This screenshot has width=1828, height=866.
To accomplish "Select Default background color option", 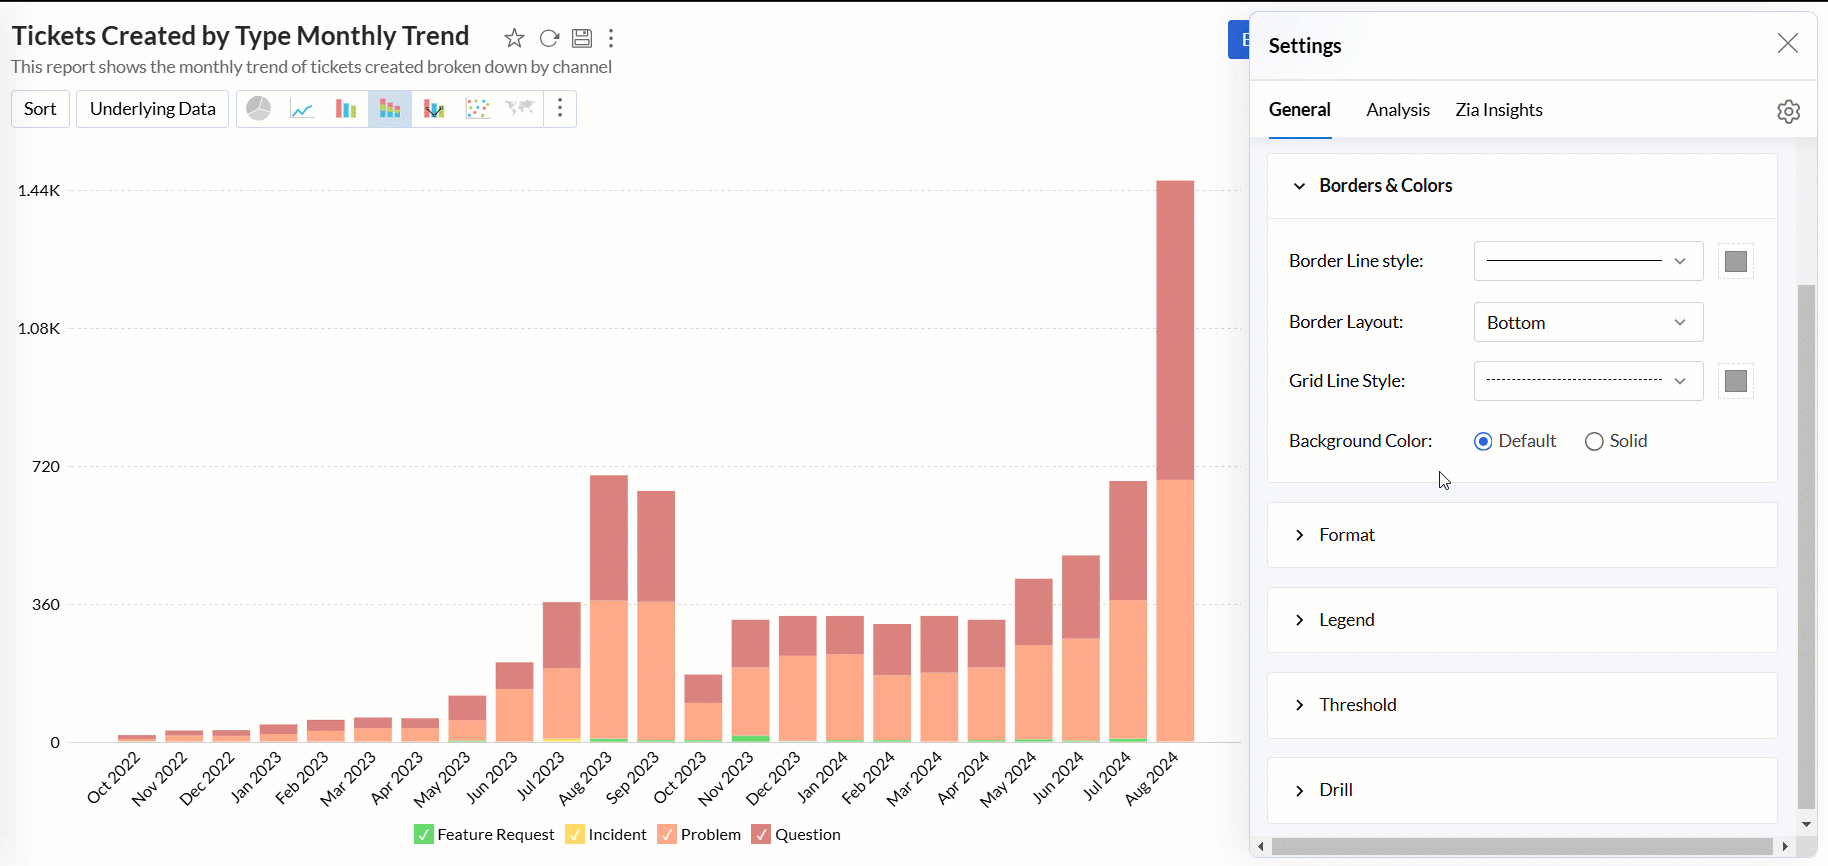I will (1483, 442).
